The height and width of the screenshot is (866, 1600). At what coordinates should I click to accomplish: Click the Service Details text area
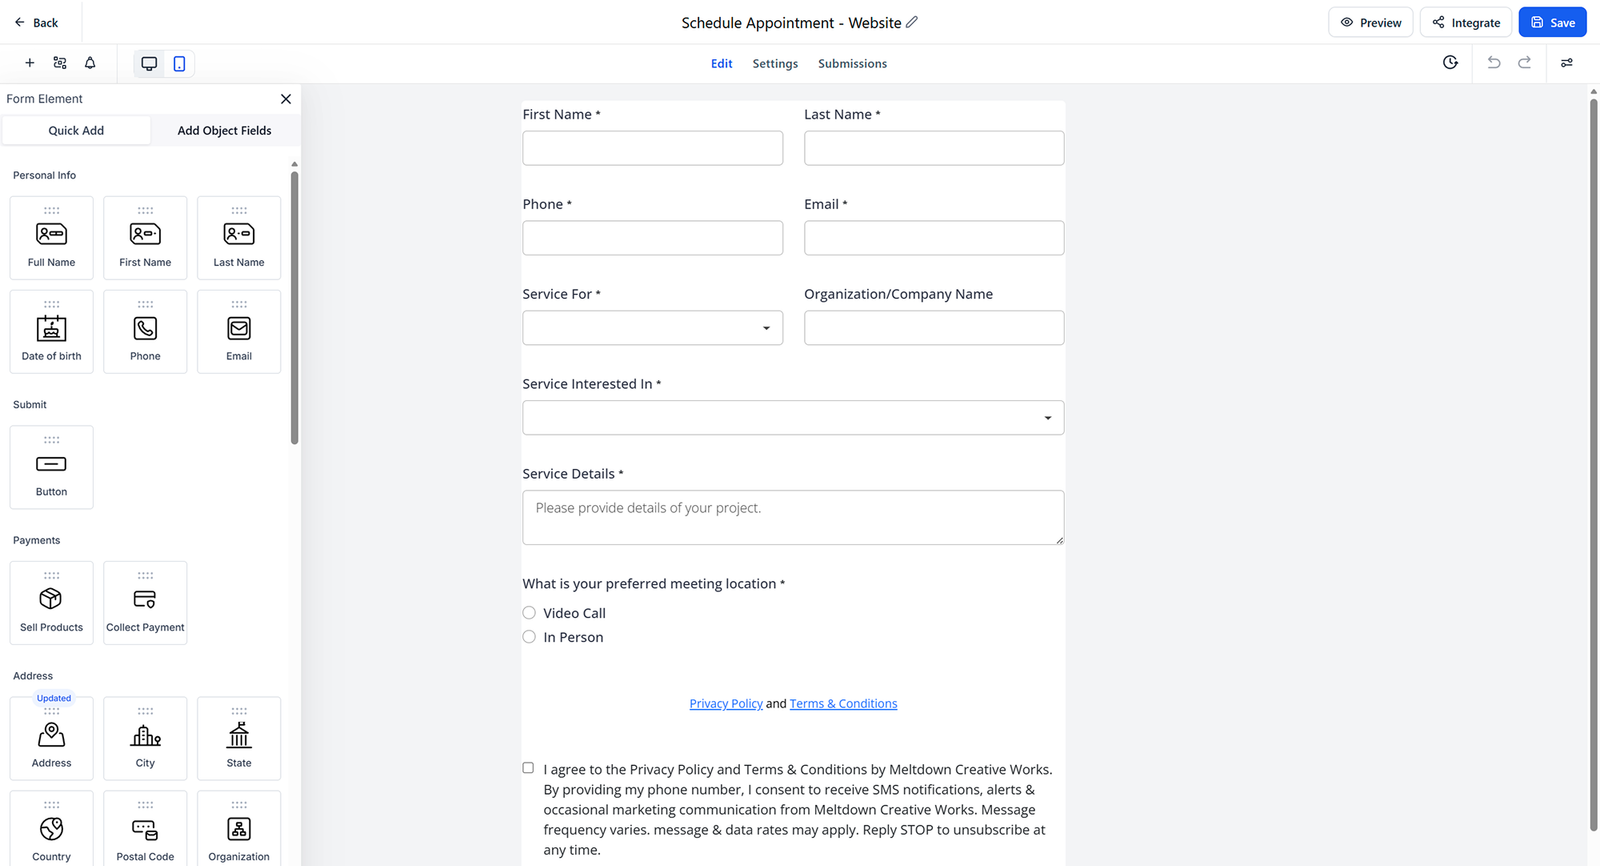pos(793,517)
